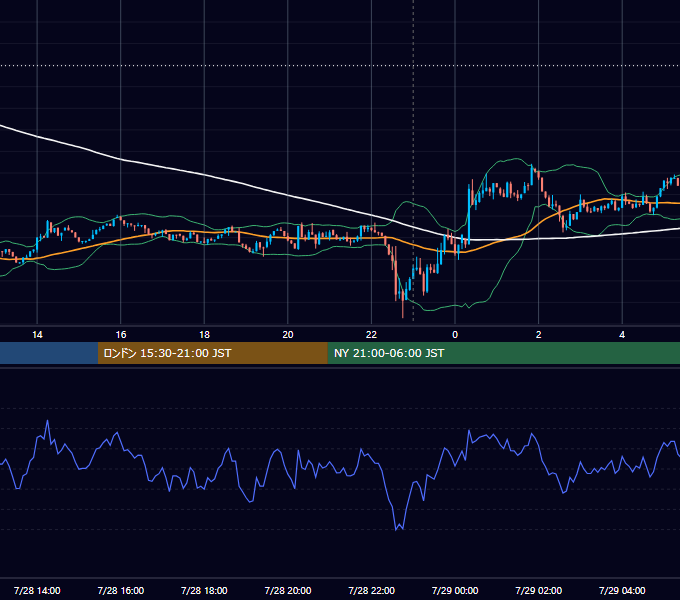Select the 7/28 14:00 time label

[x=37, y=590]
